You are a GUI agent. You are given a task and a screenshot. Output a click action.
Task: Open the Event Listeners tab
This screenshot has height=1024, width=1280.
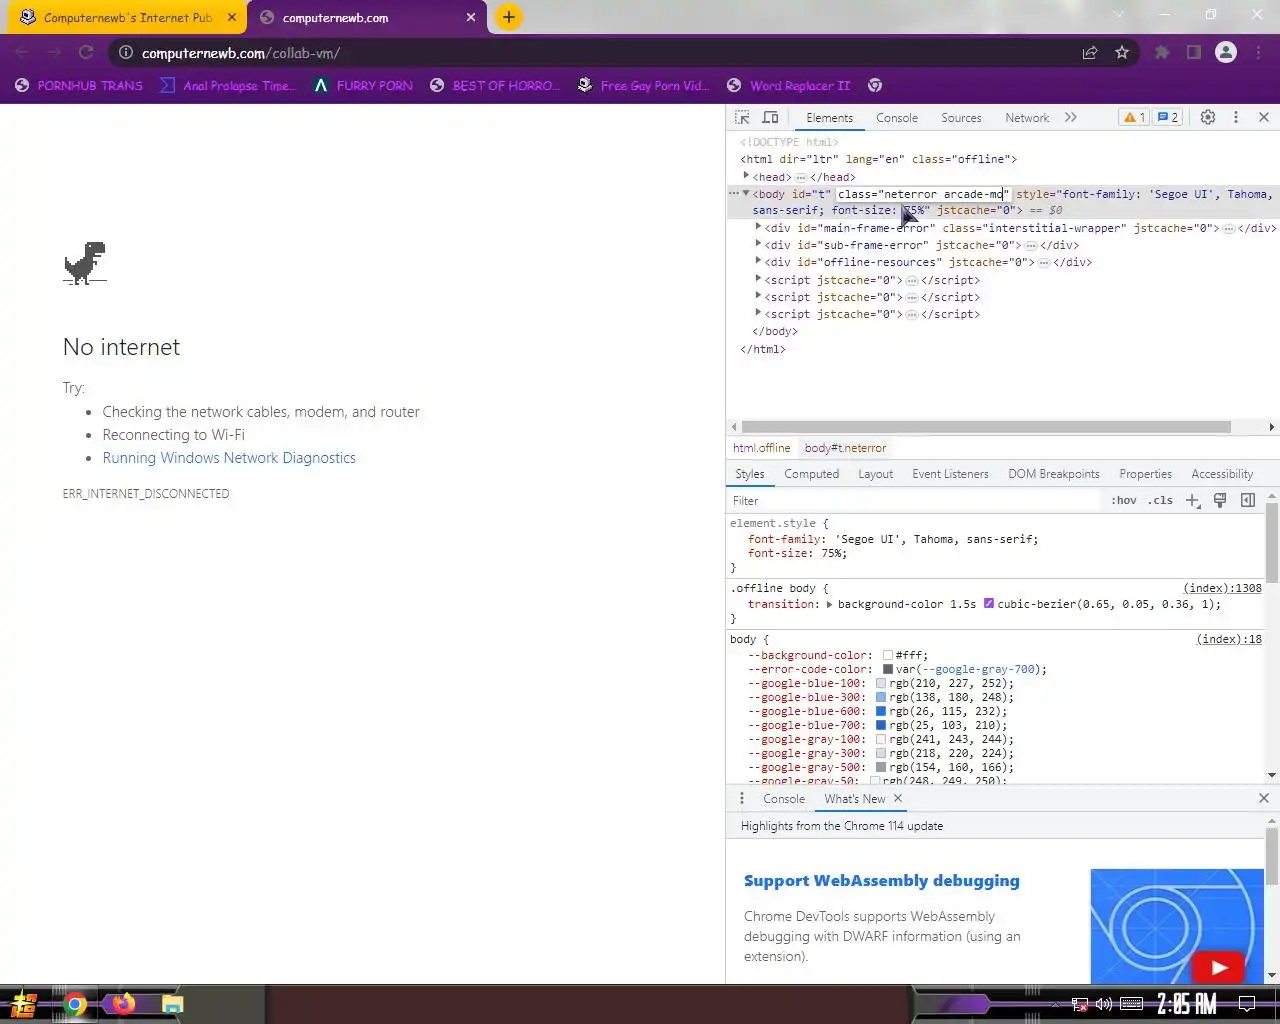(950, 474)
